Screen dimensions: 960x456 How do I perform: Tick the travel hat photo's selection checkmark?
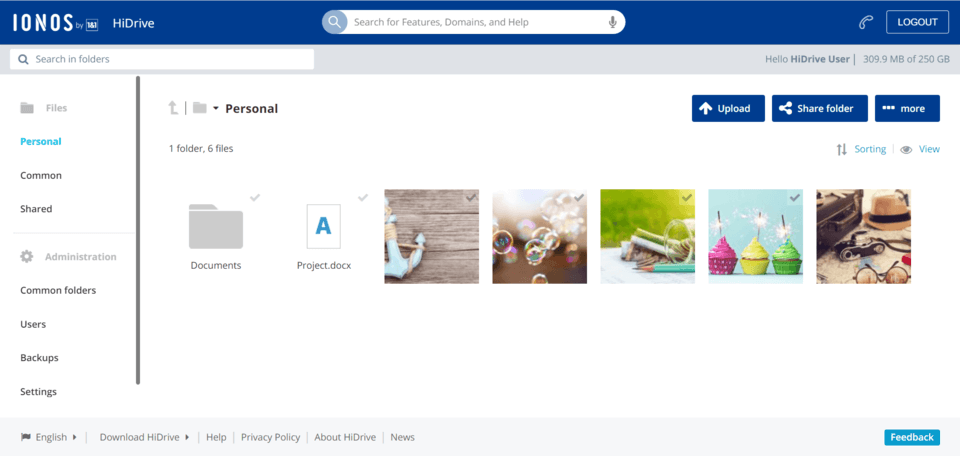pyautogui.click(x=902, y=197)
